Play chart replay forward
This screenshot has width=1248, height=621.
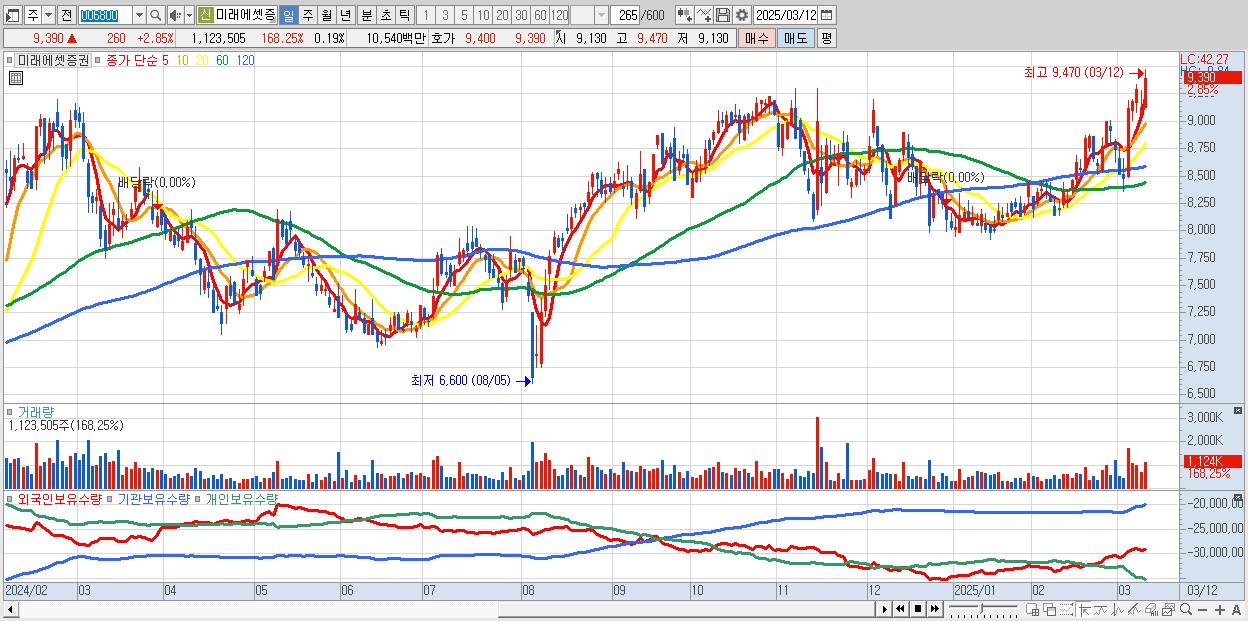point(885,609)
